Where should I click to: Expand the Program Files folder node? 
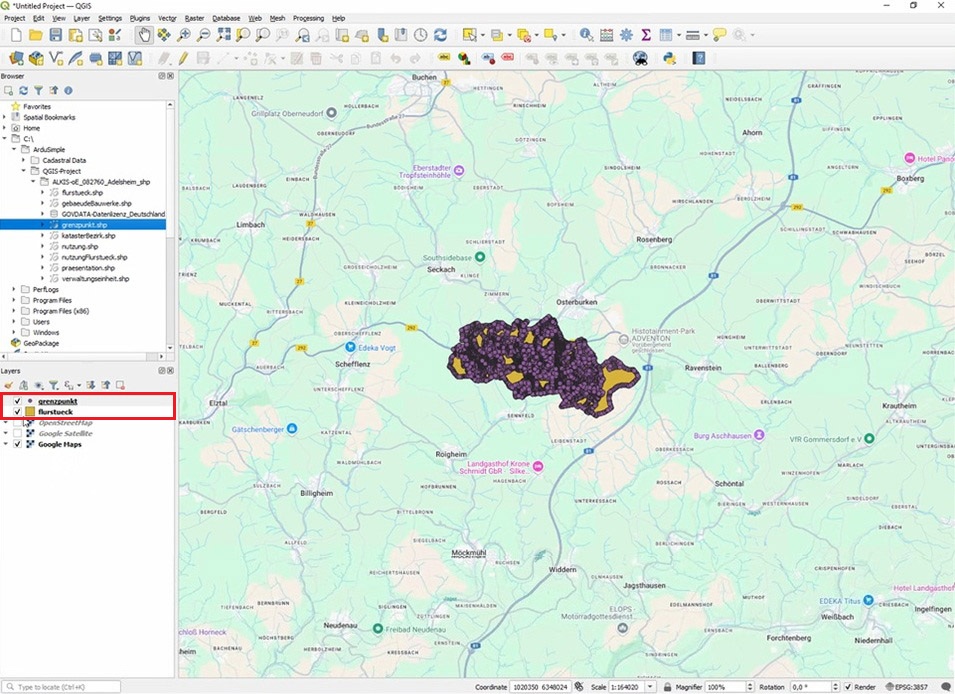[x=14, y=300]
